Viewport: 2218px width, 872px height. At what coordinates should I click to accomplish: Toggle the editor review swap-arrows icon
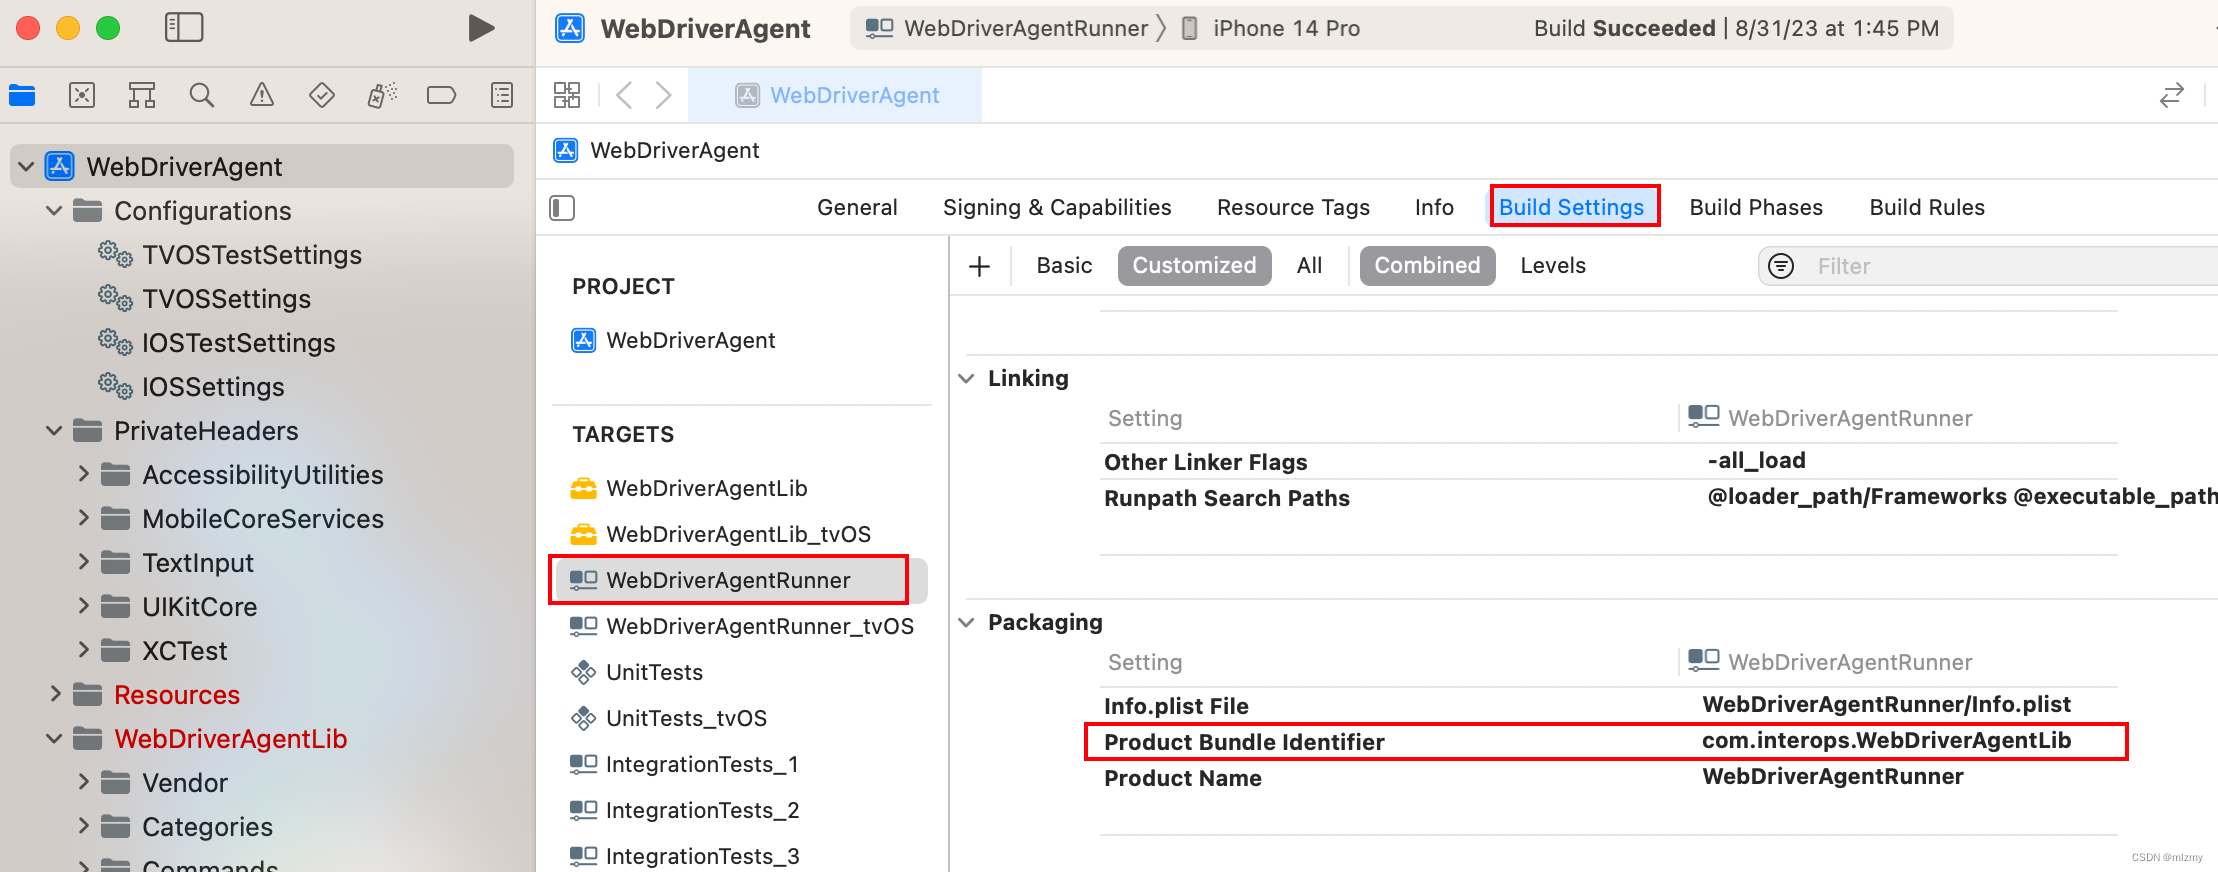tap(2171, 95)
